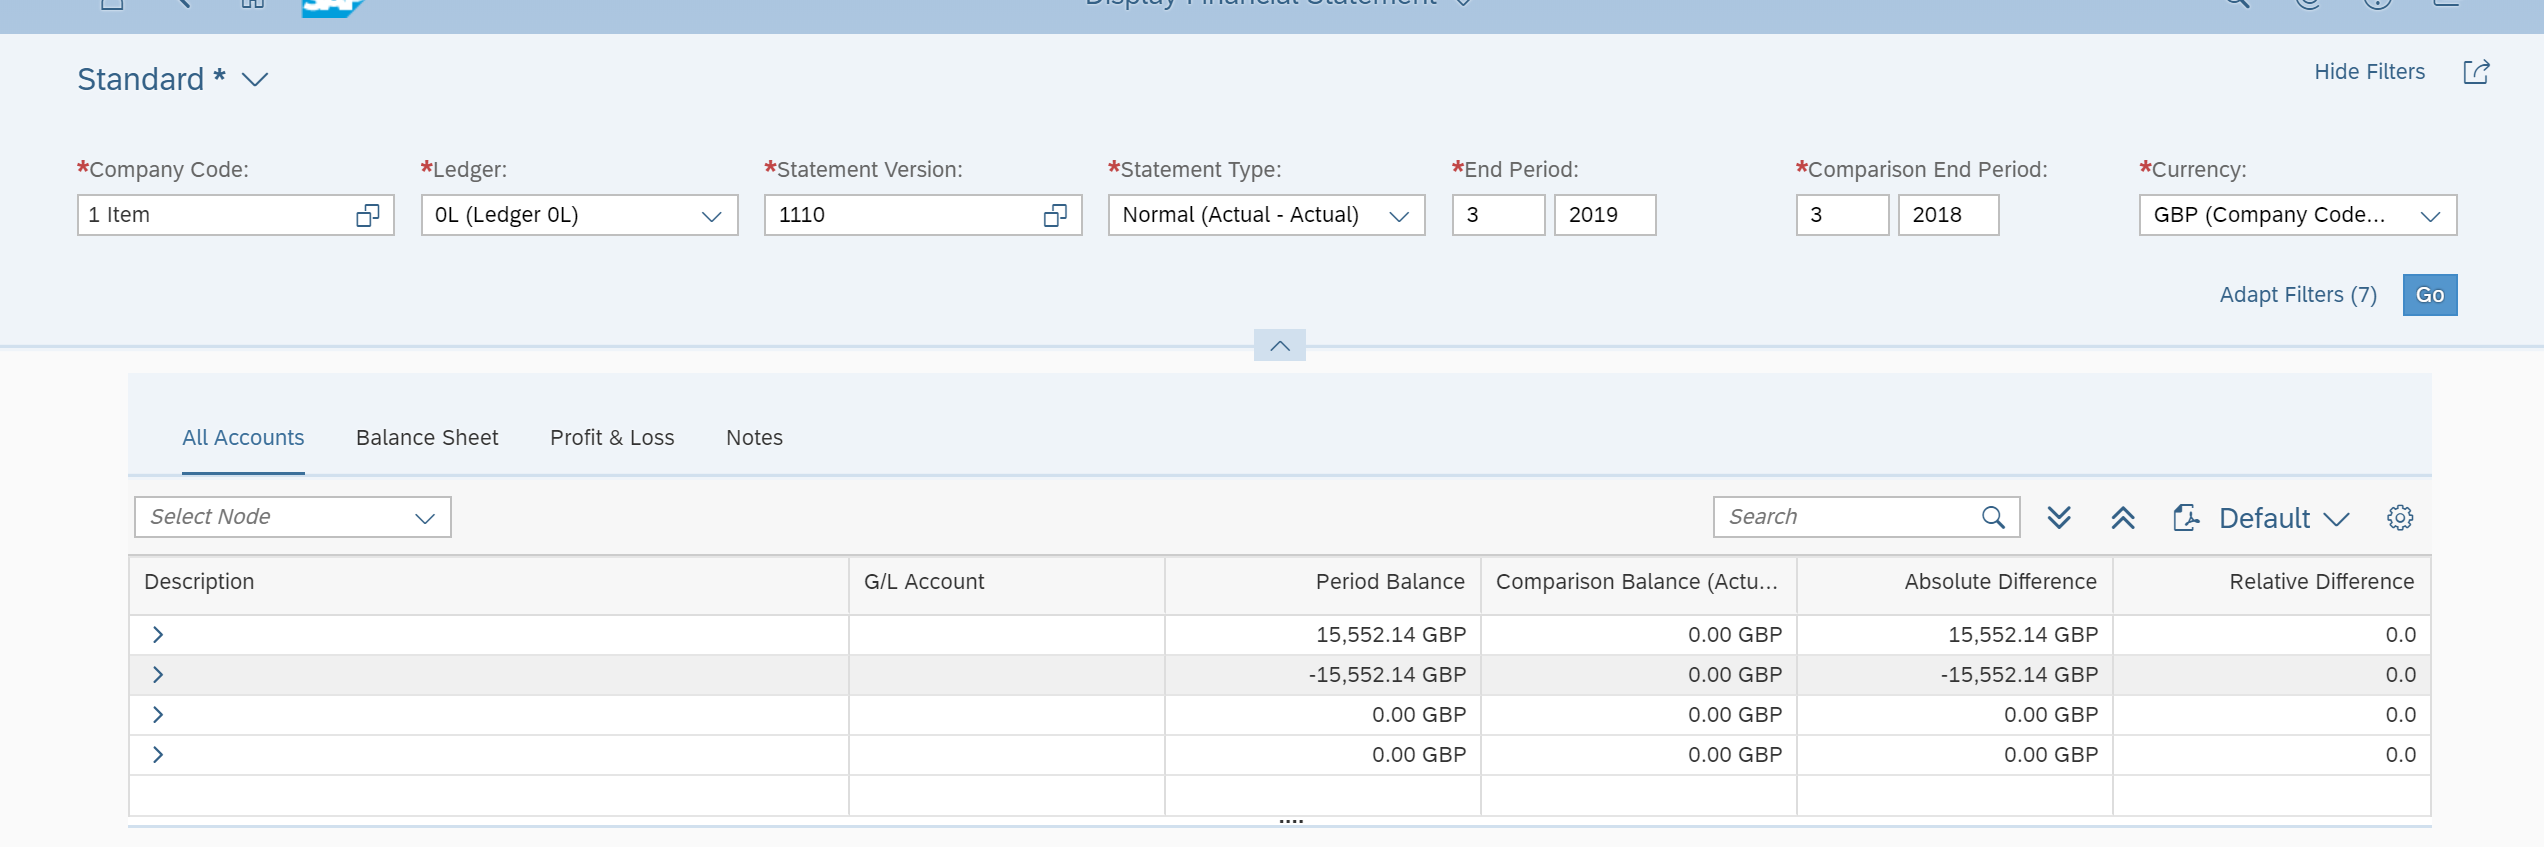Click the End Period year 2019 field
This screenshot has width=2544, height=847.
[x=1605, y=215]
